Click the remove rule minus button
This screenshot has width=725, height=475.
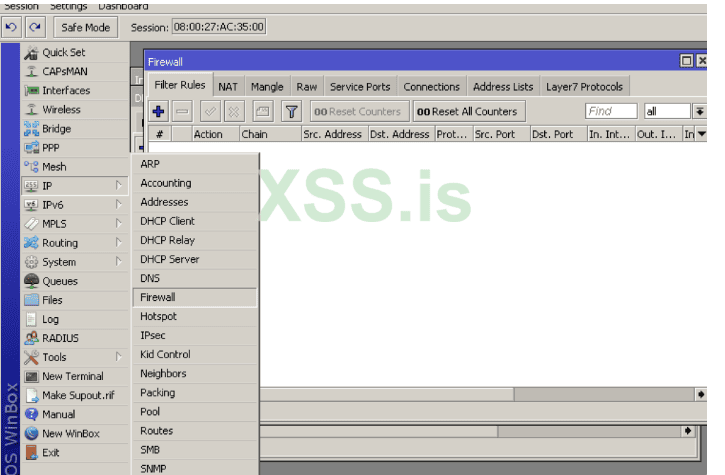click(x=183, y=111)
